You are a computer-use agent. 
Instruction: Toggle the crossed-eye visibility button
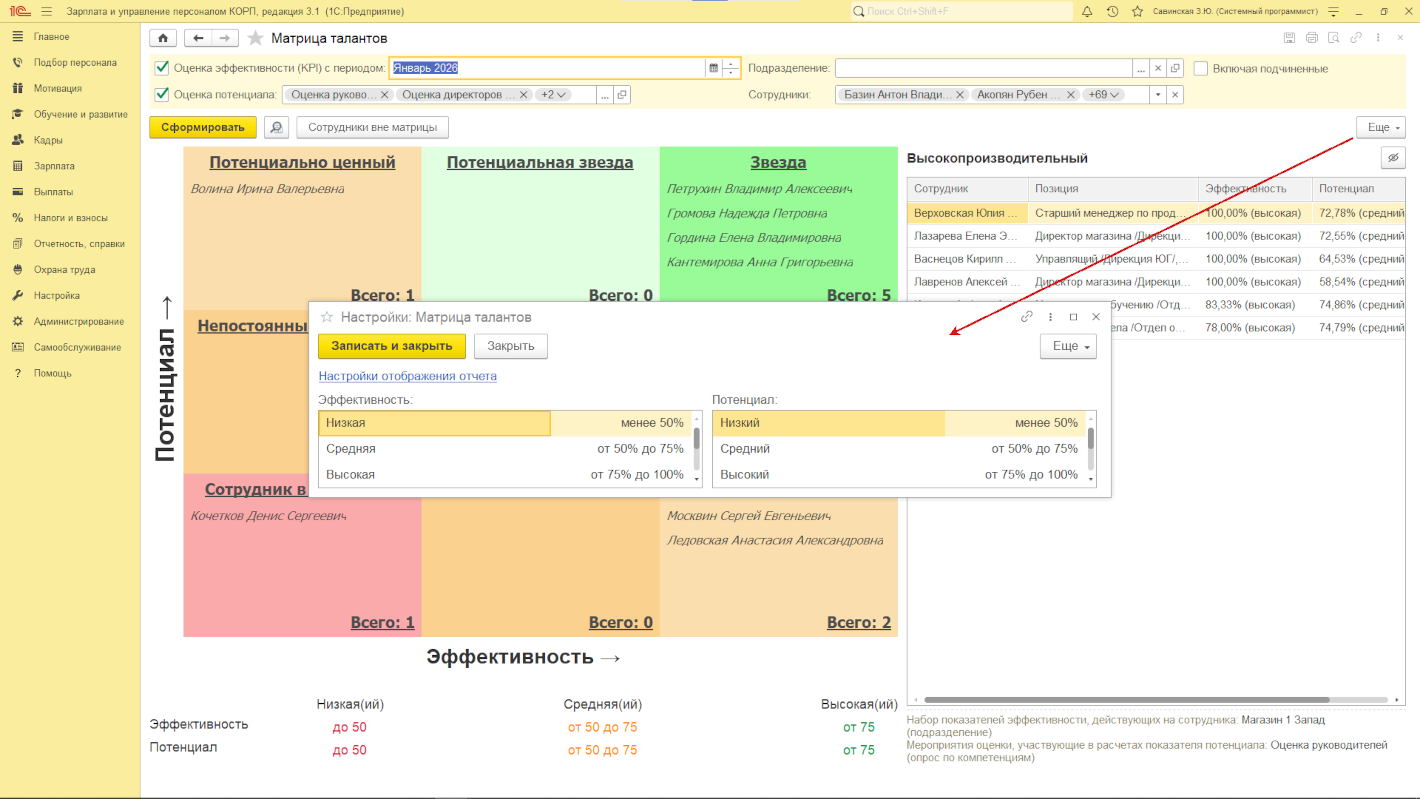point(1392,158)
